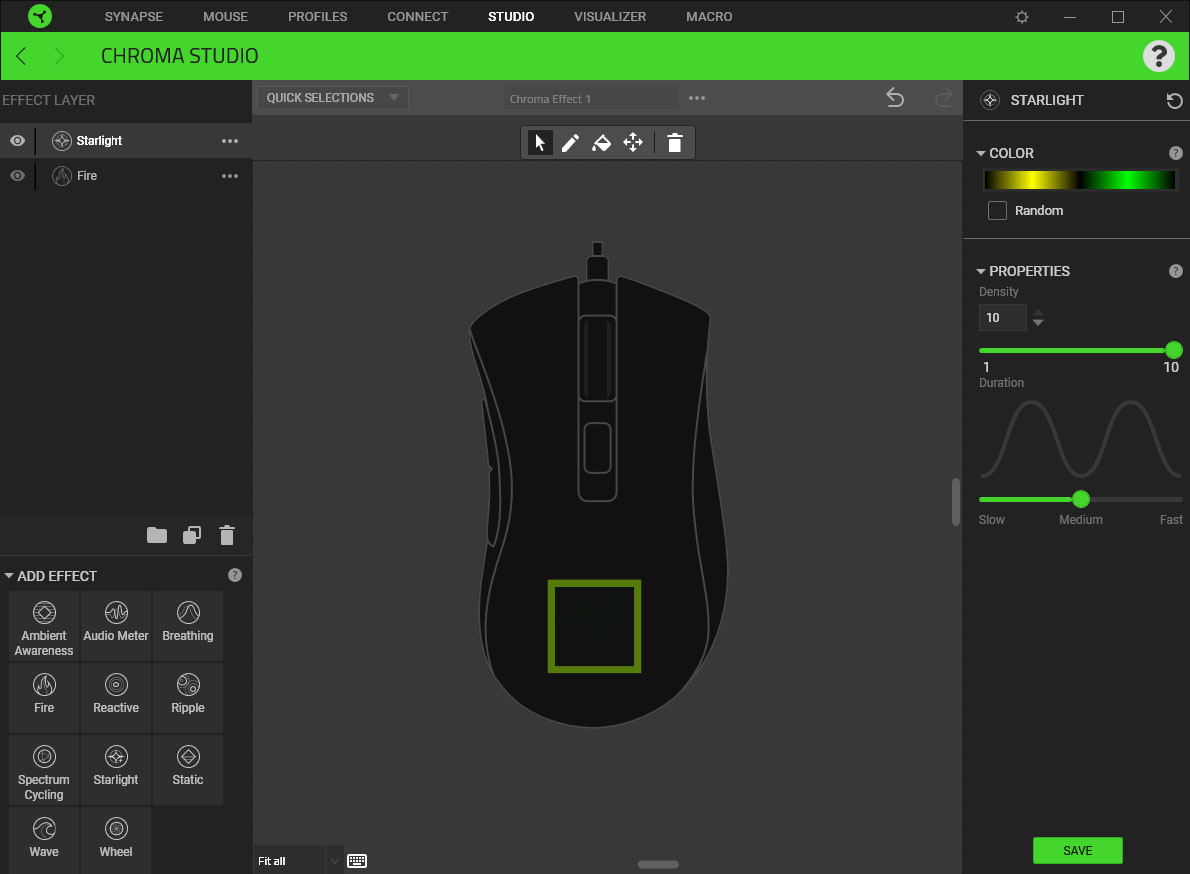Open the Add Effect help icon
1190x874 pixels.
click(235, 575)
